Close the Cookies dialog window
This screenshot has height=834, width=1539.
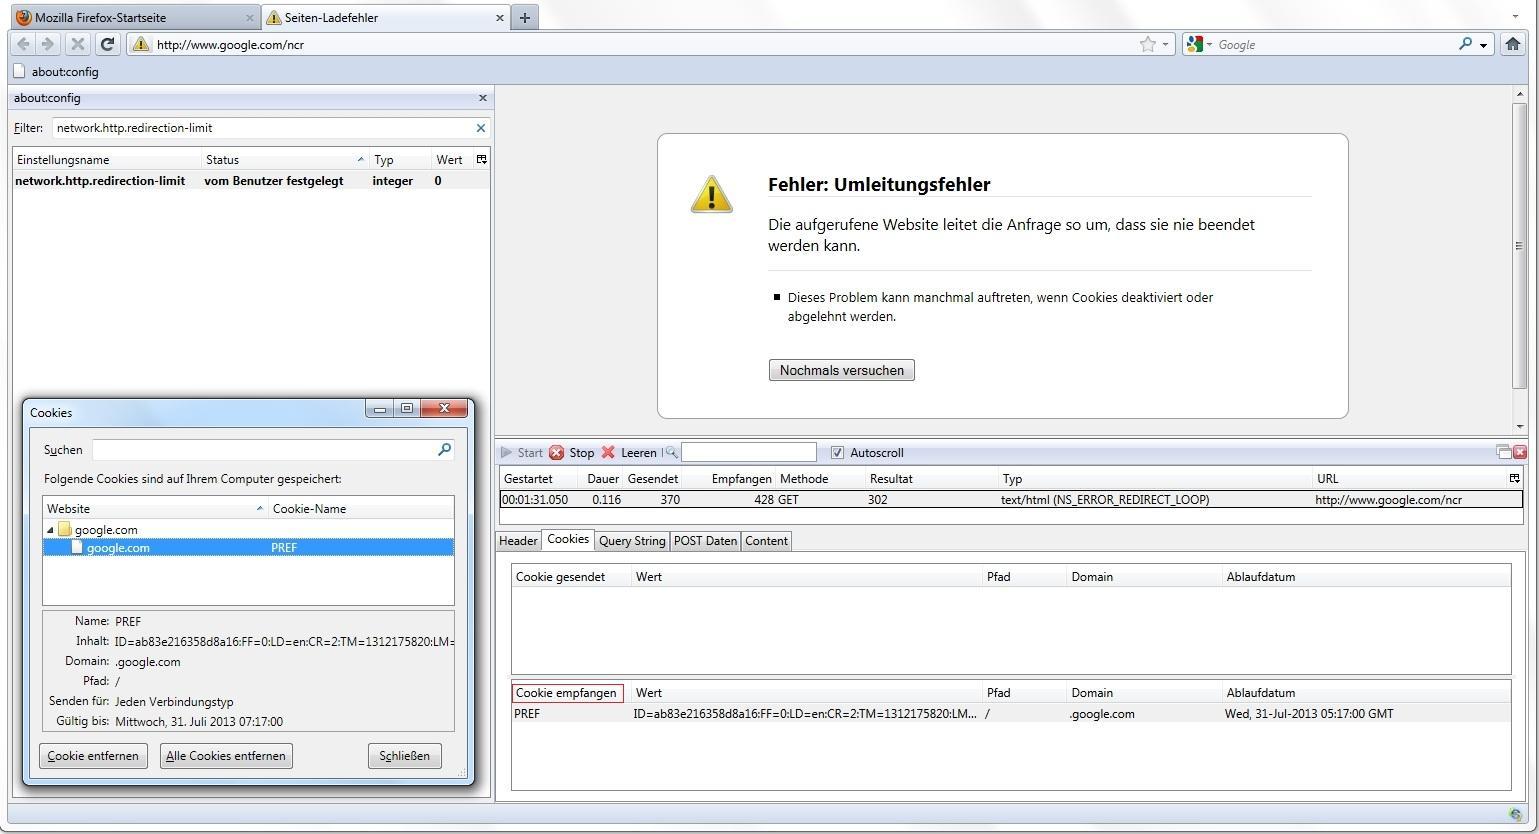[x=444, y=408]
